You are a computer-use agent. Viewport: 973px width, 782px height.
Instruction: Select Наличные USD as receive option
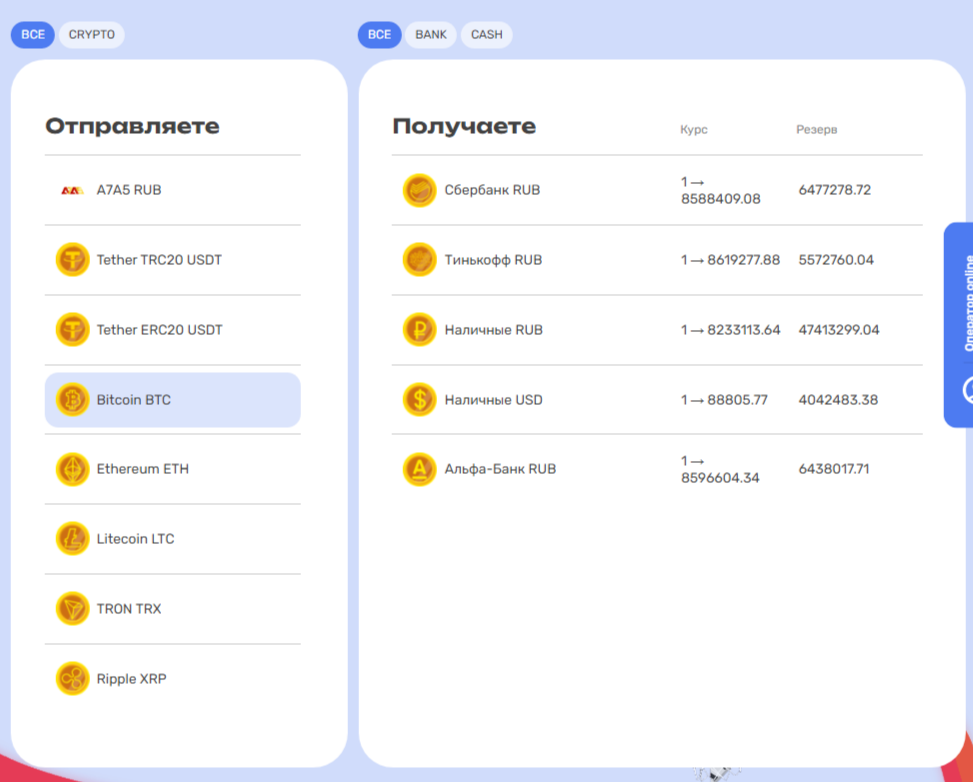(657, 399)
